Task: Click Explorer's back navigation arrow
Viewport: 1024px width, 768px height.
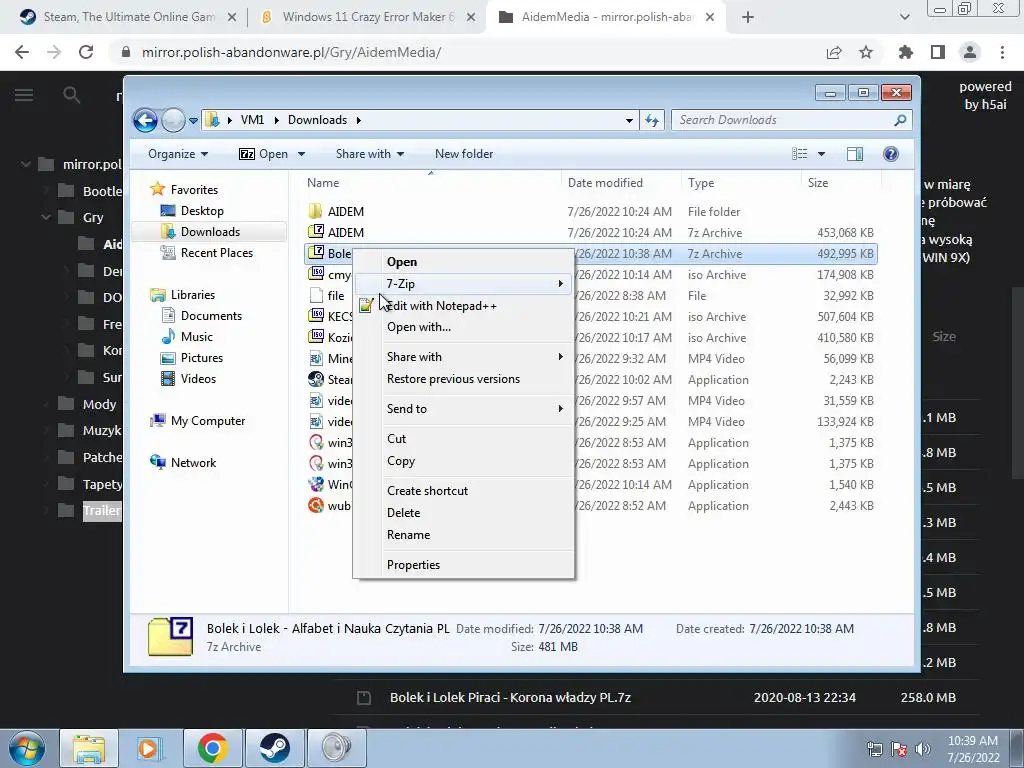Action: click(x=145, y=120)
